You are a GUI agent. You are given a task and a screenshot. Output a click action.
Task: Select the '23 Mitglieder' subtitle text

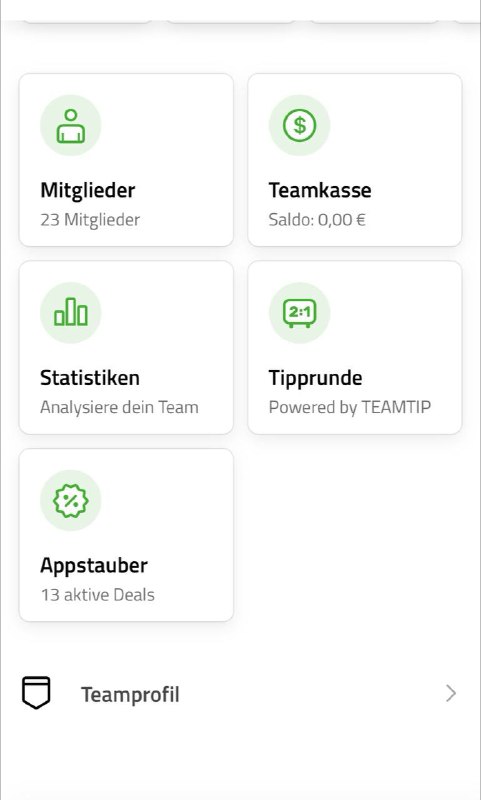(90, 220)
